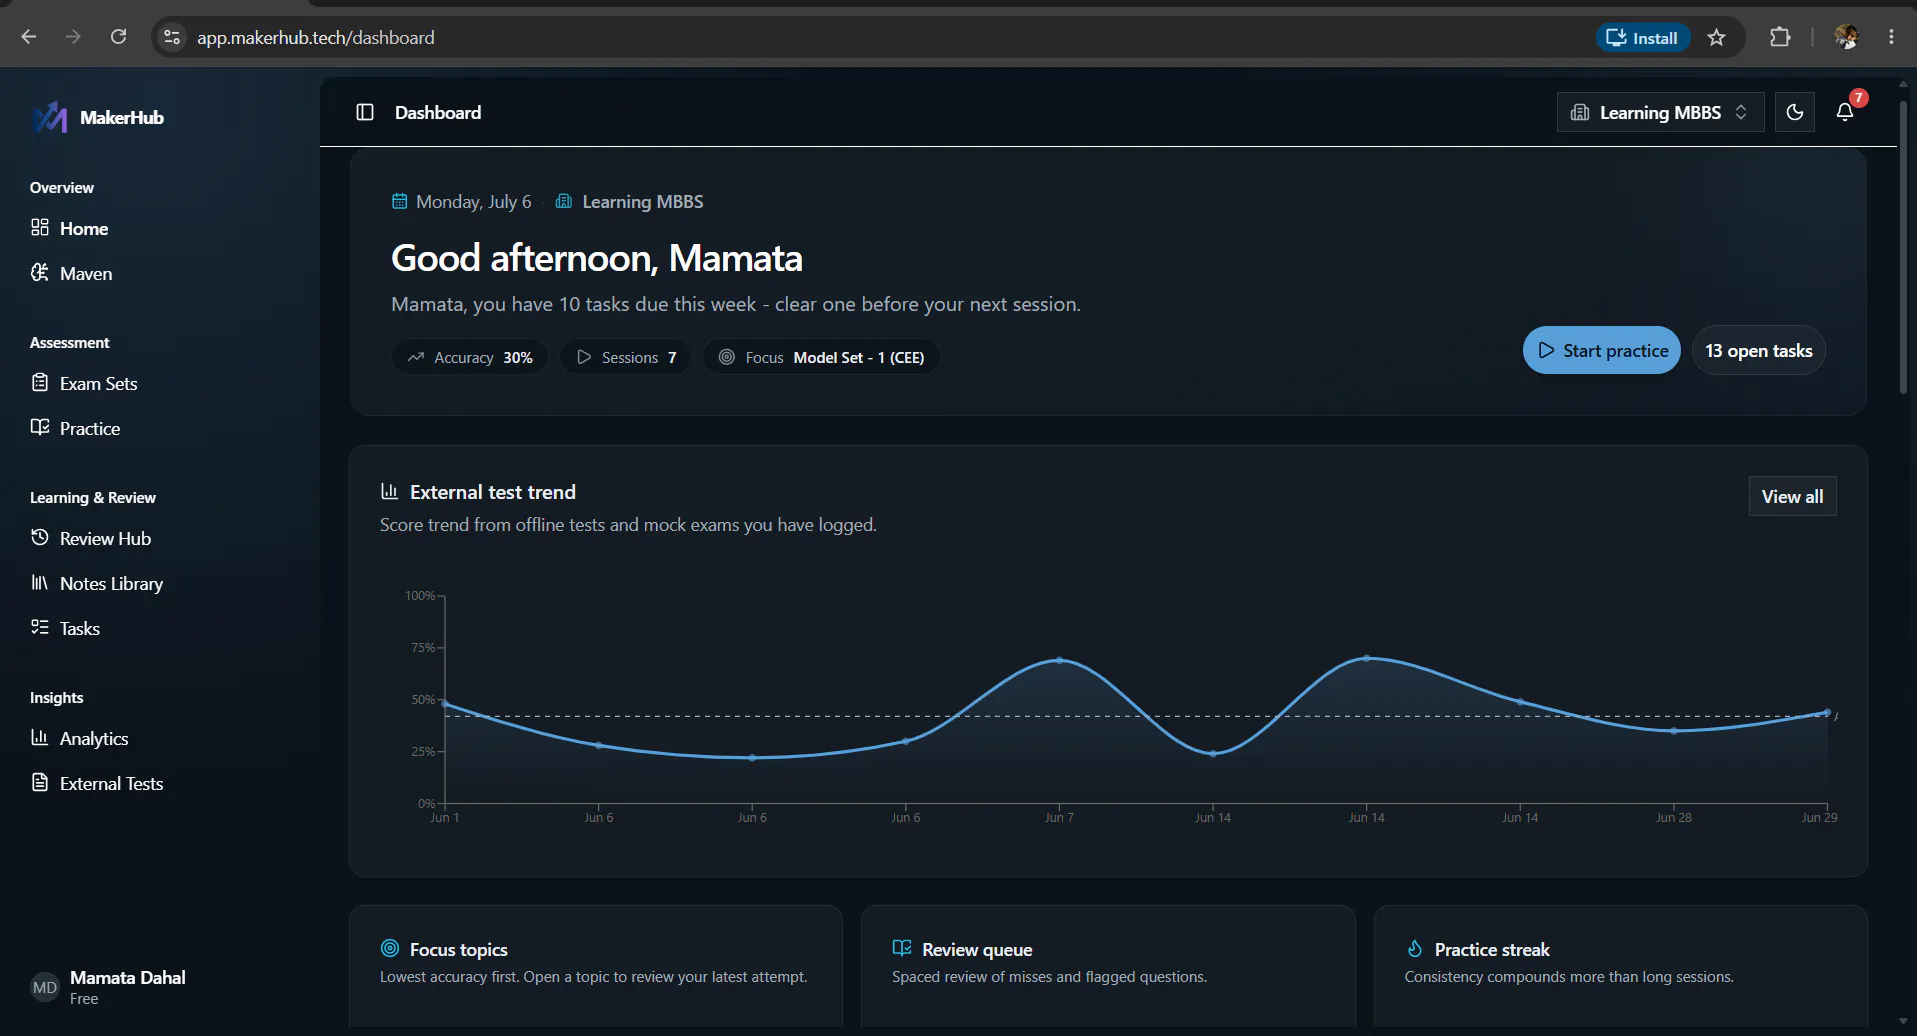Image resolution: width=1917 pixels, height=1036 pixels.
Task: Toggle the sidebar panel icon
Action: [x=365, y=112]
